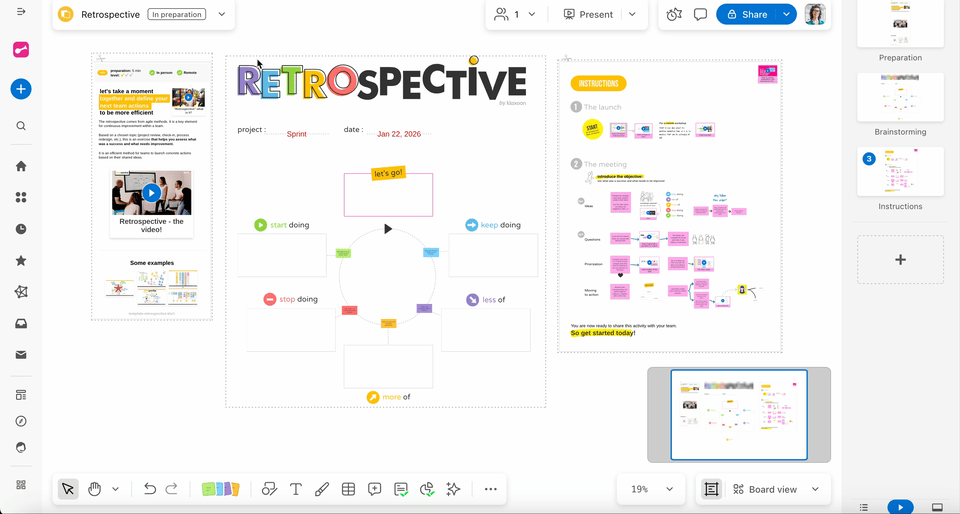This screenshot has height=514, width=960.
Task: Select the shapes tool
Action: (269, 489)
